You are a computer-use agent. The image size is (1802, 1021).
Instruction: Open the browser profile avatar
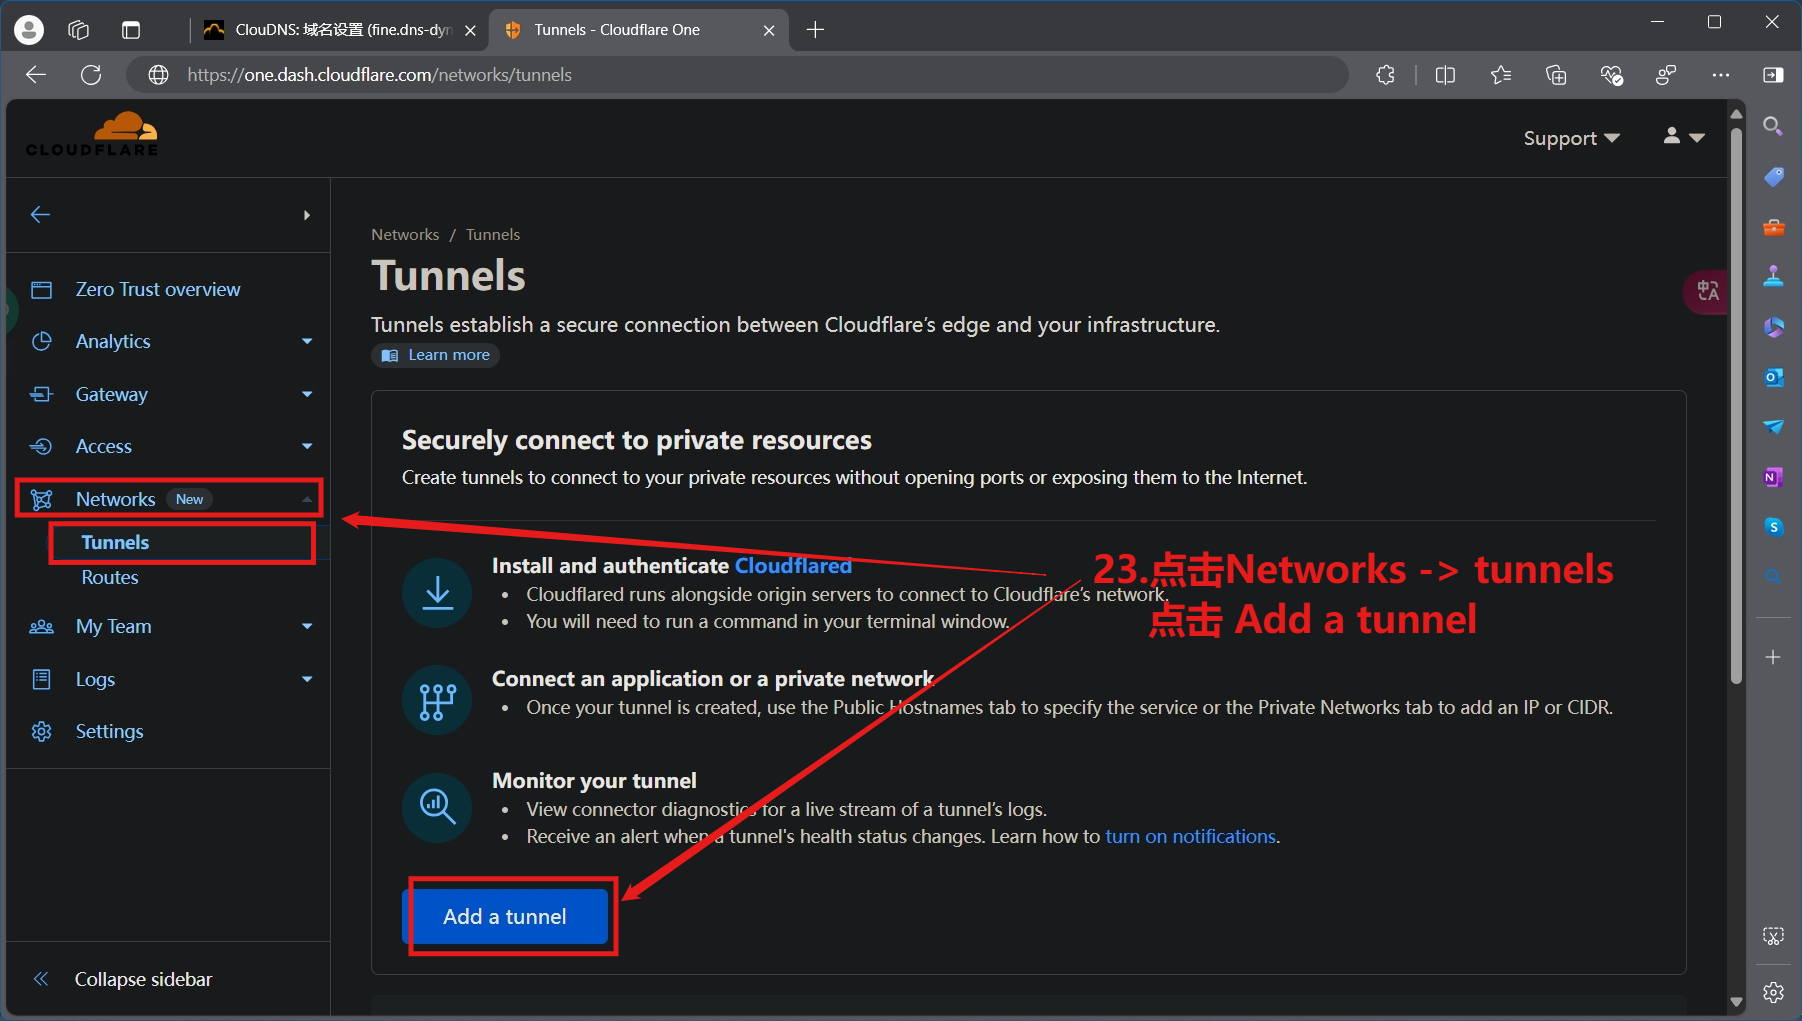(29, 30)
